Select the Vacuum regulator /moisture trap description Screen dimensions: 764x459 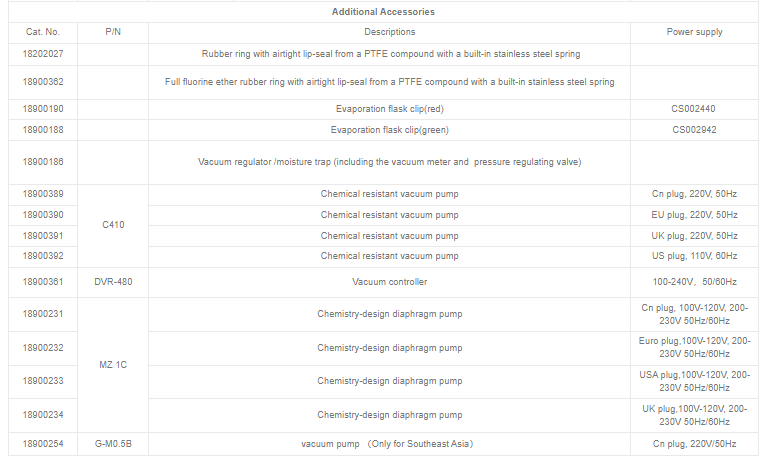coord(389,162)
